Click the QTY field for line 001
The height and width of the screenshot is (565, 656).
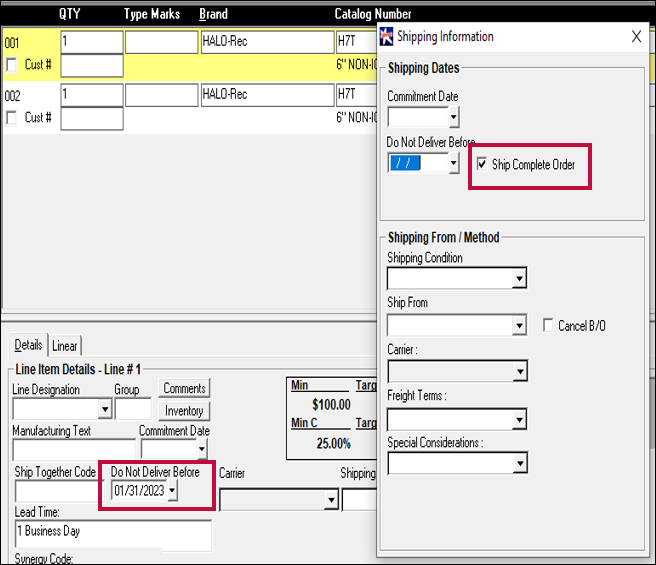(x=91, y=42)
